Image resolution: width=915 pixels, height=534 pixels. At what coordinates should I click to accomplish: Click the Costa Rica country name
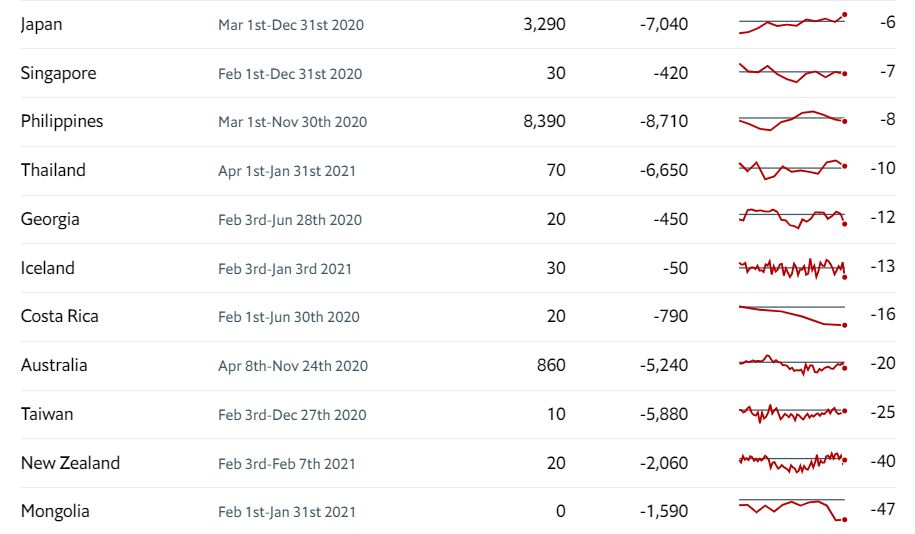tap(59, 316)
